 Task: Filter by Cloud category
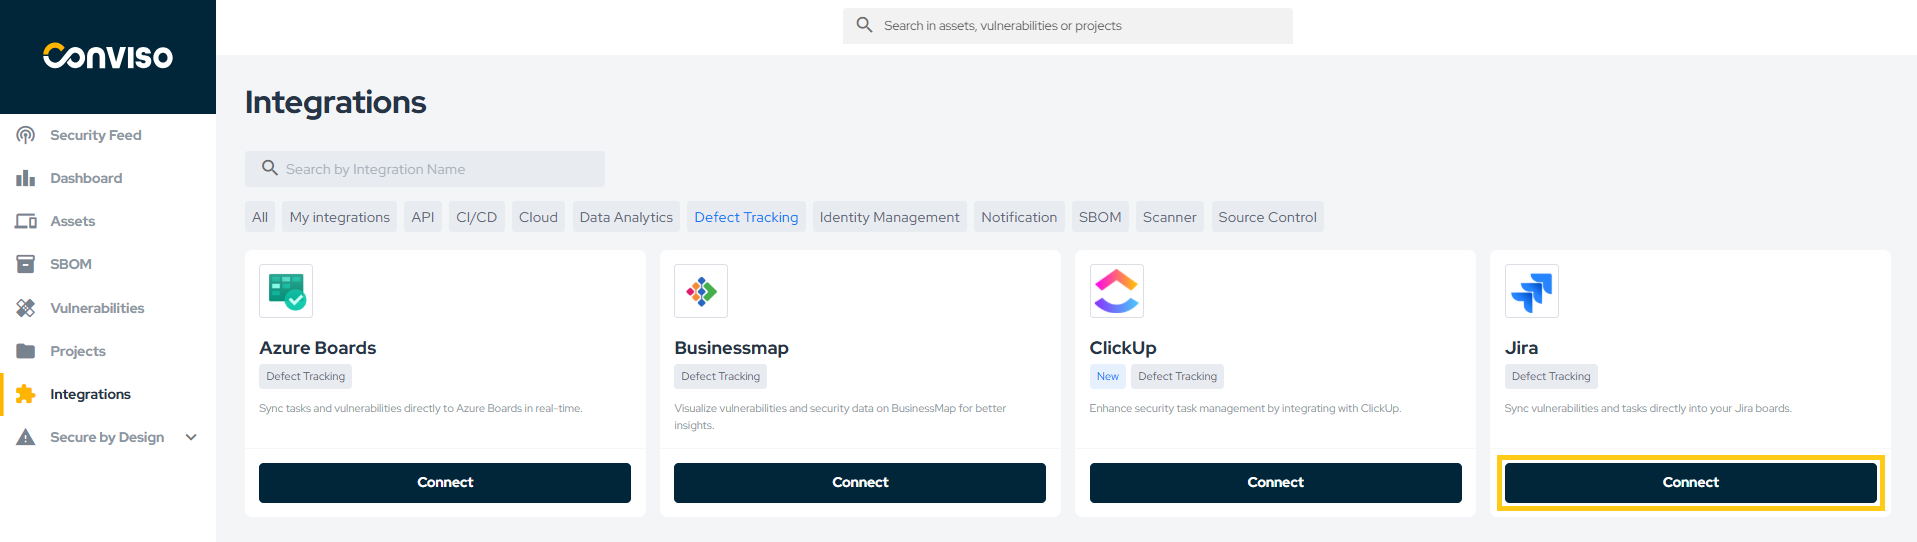(x=538, y=217)
